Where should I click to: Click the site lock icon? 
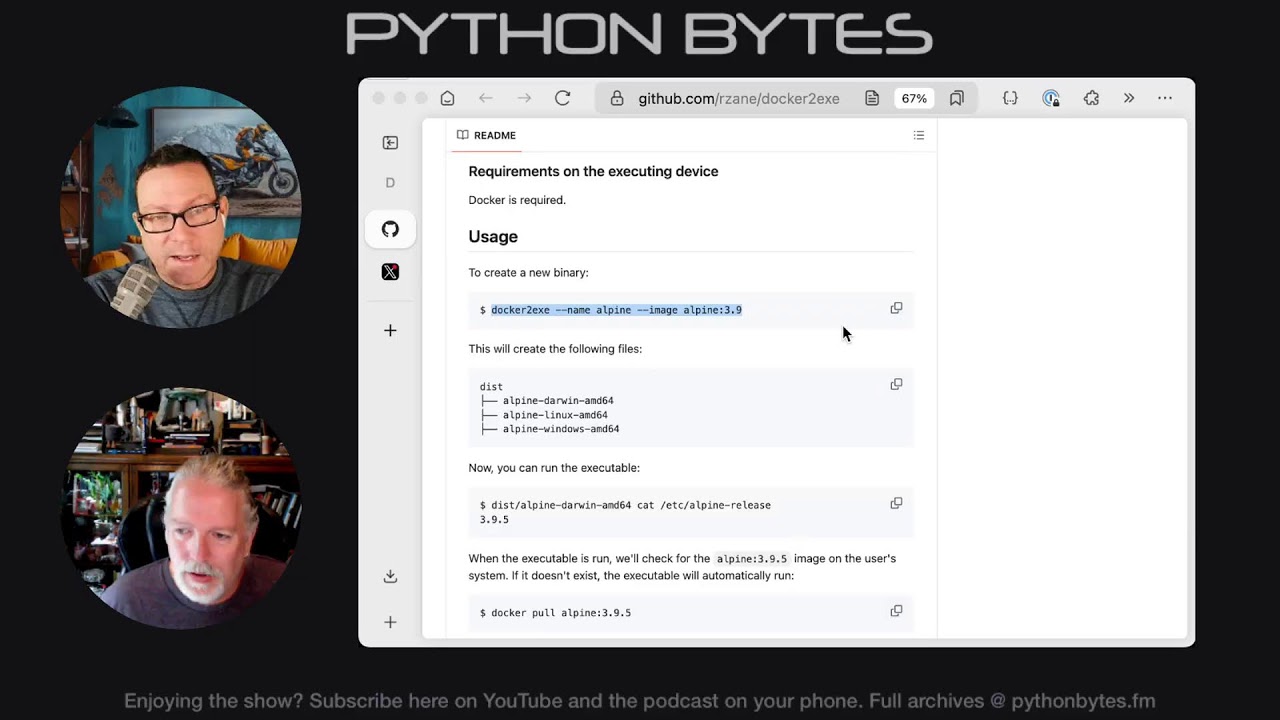tap(617, 98)
